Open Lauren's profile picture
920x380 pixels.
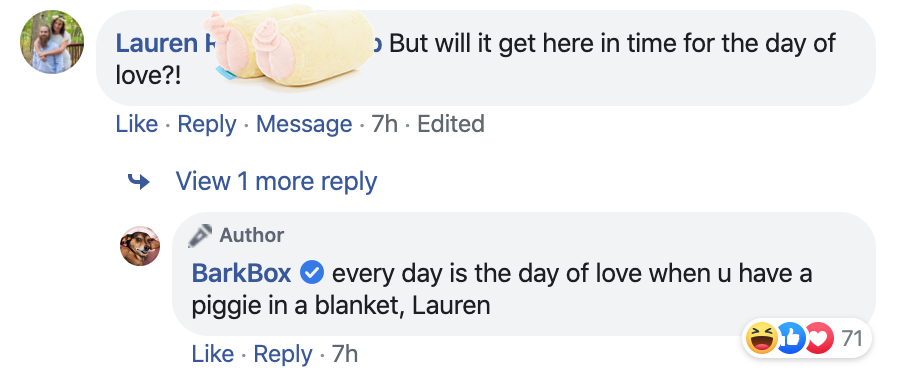coord(52,42)
